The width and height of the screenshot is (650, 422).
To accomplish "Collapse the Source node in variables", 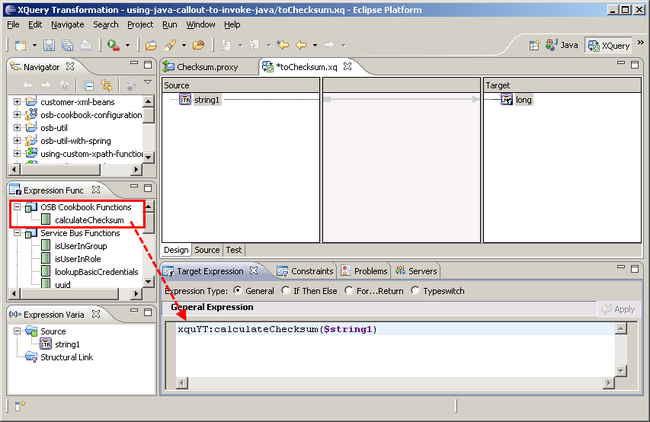I will coord(17,331).
